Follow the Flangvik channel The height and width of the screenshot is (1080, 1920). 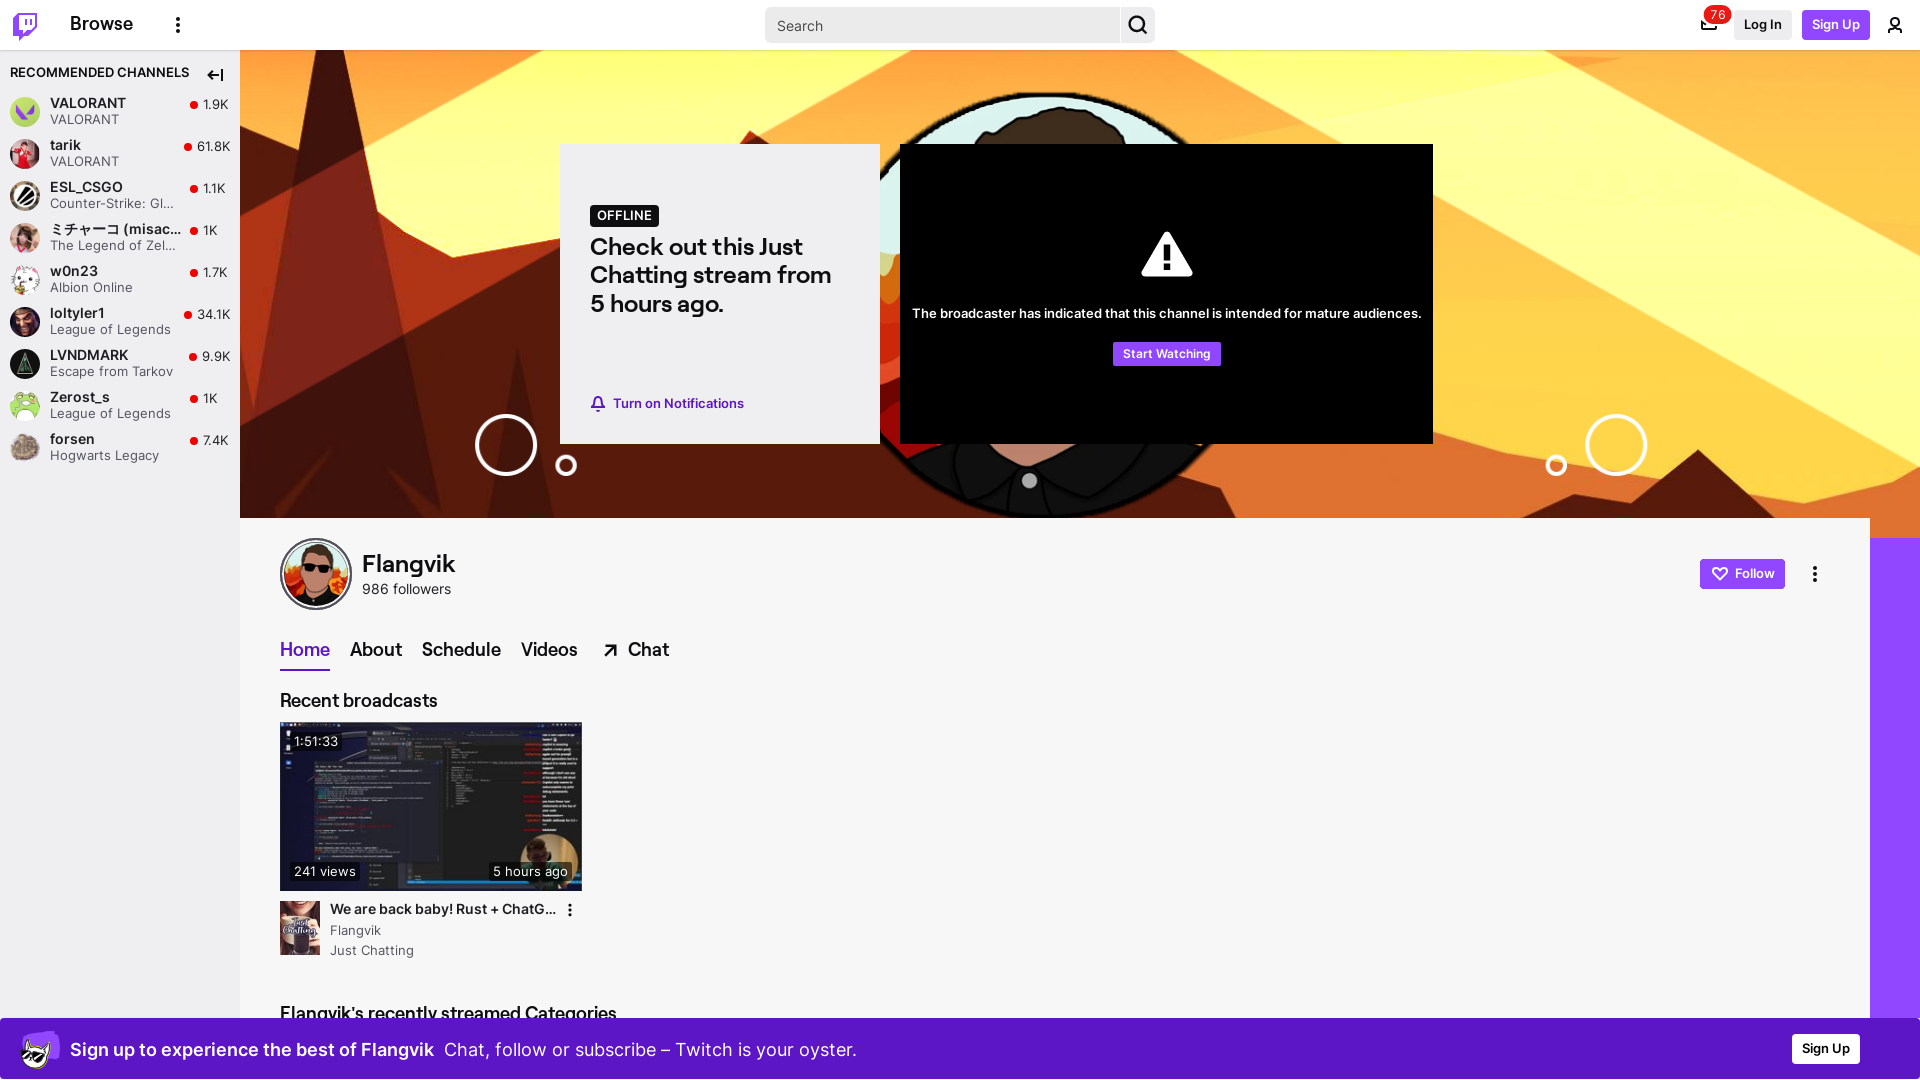pyautogui.click(x=1742, y=574)
